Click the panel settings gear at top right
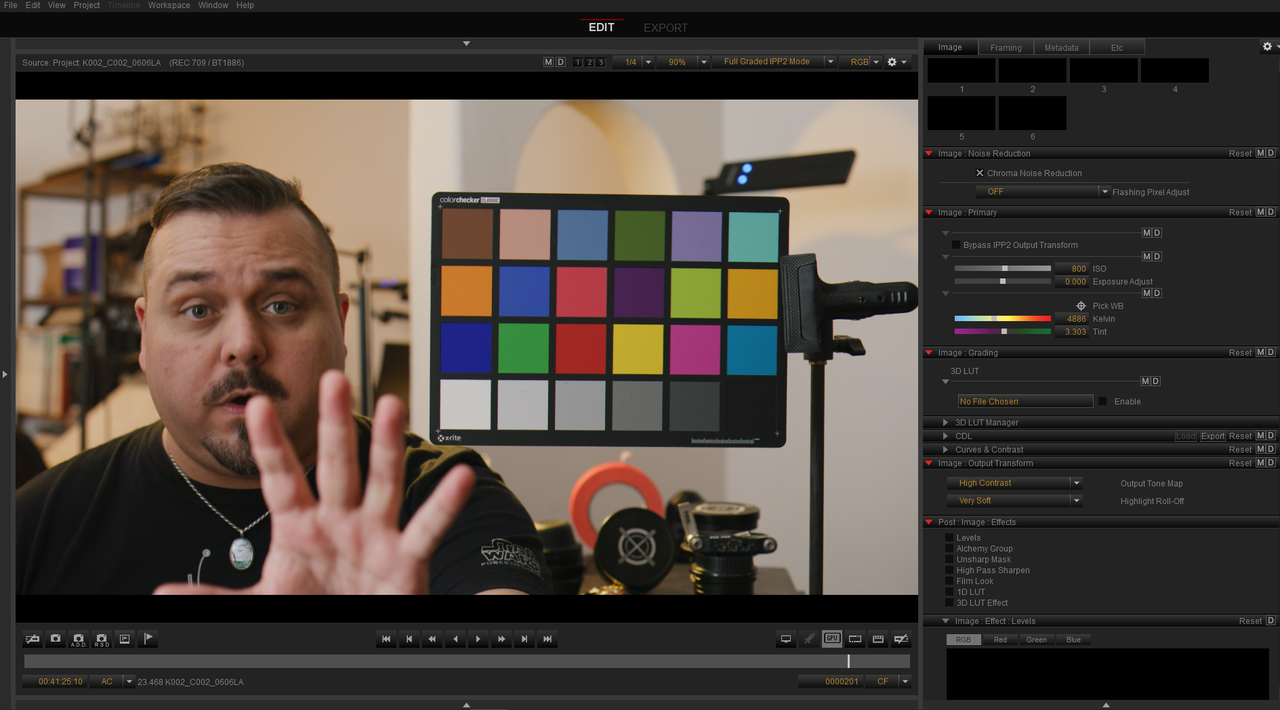The image size is (1280, 710). (1270, 47)
